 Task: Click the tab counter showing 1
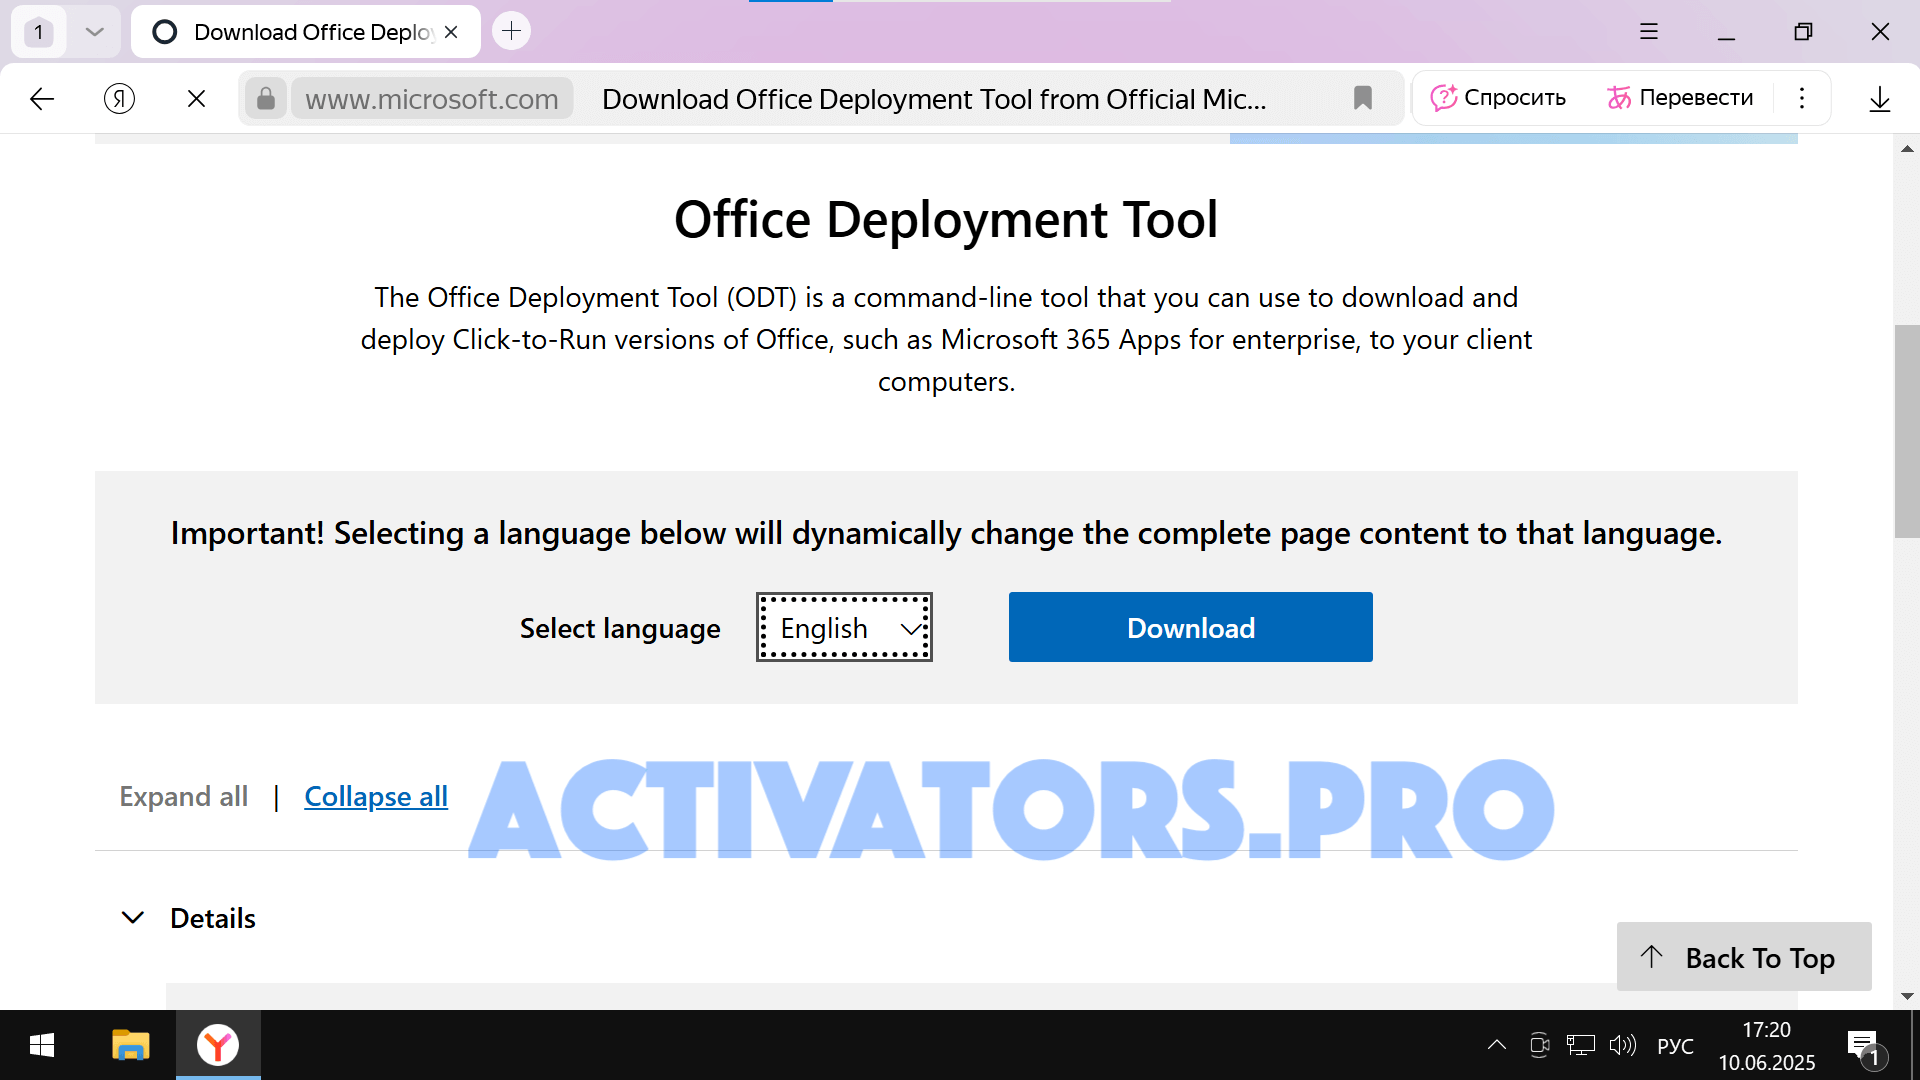click(39, 32)
